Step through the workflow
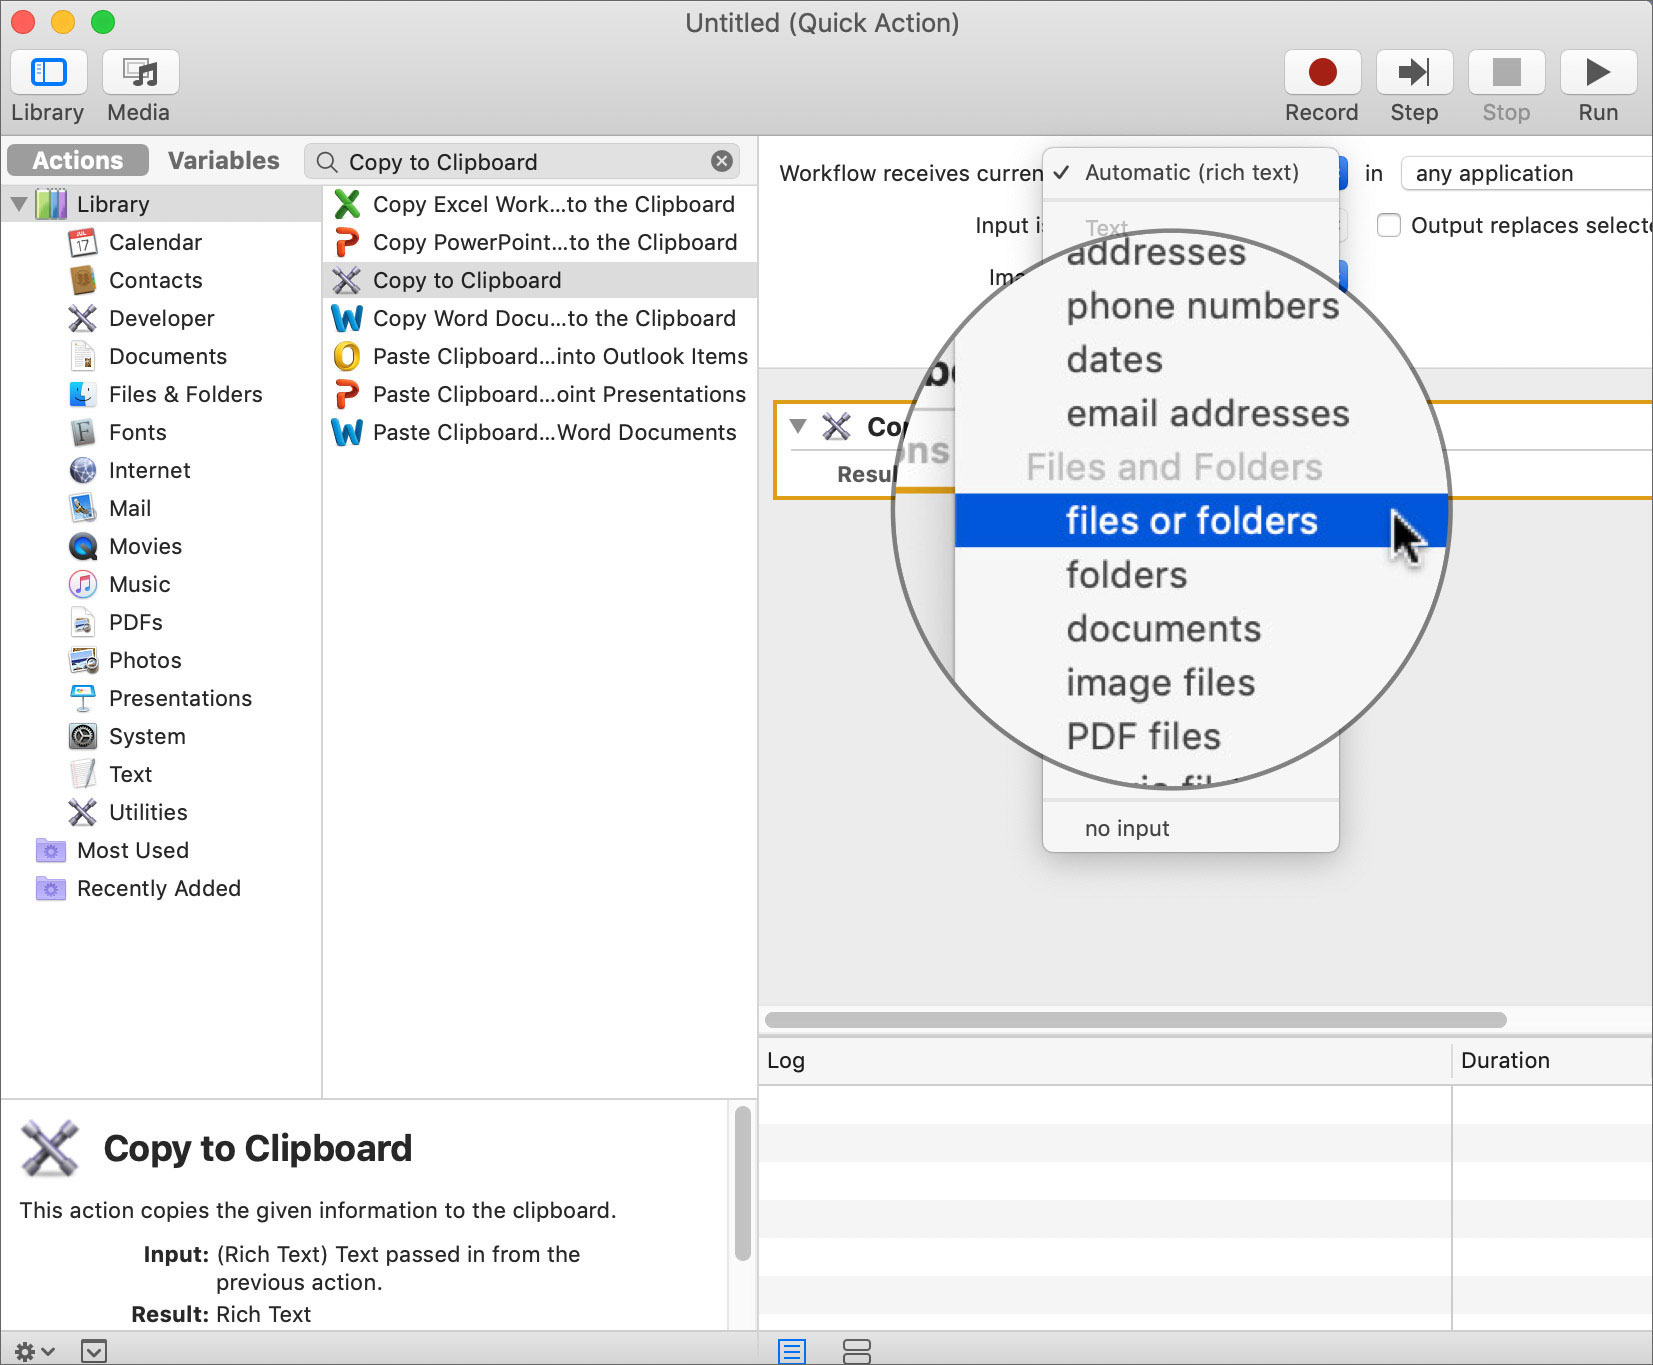Image resolution: width=1653 pixels, height=1365 pixels. click(1414, 72)
